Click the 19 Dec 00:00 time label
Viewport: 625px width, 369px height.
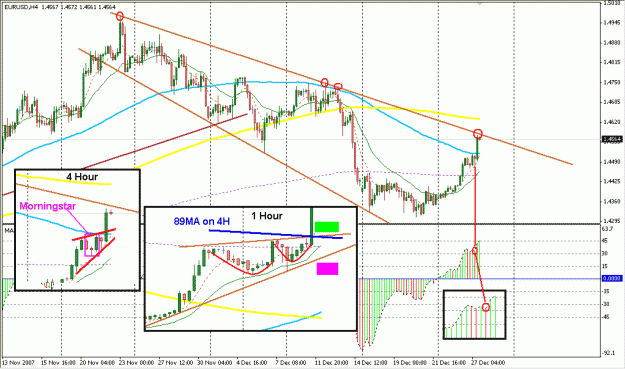tap(409, 363)
